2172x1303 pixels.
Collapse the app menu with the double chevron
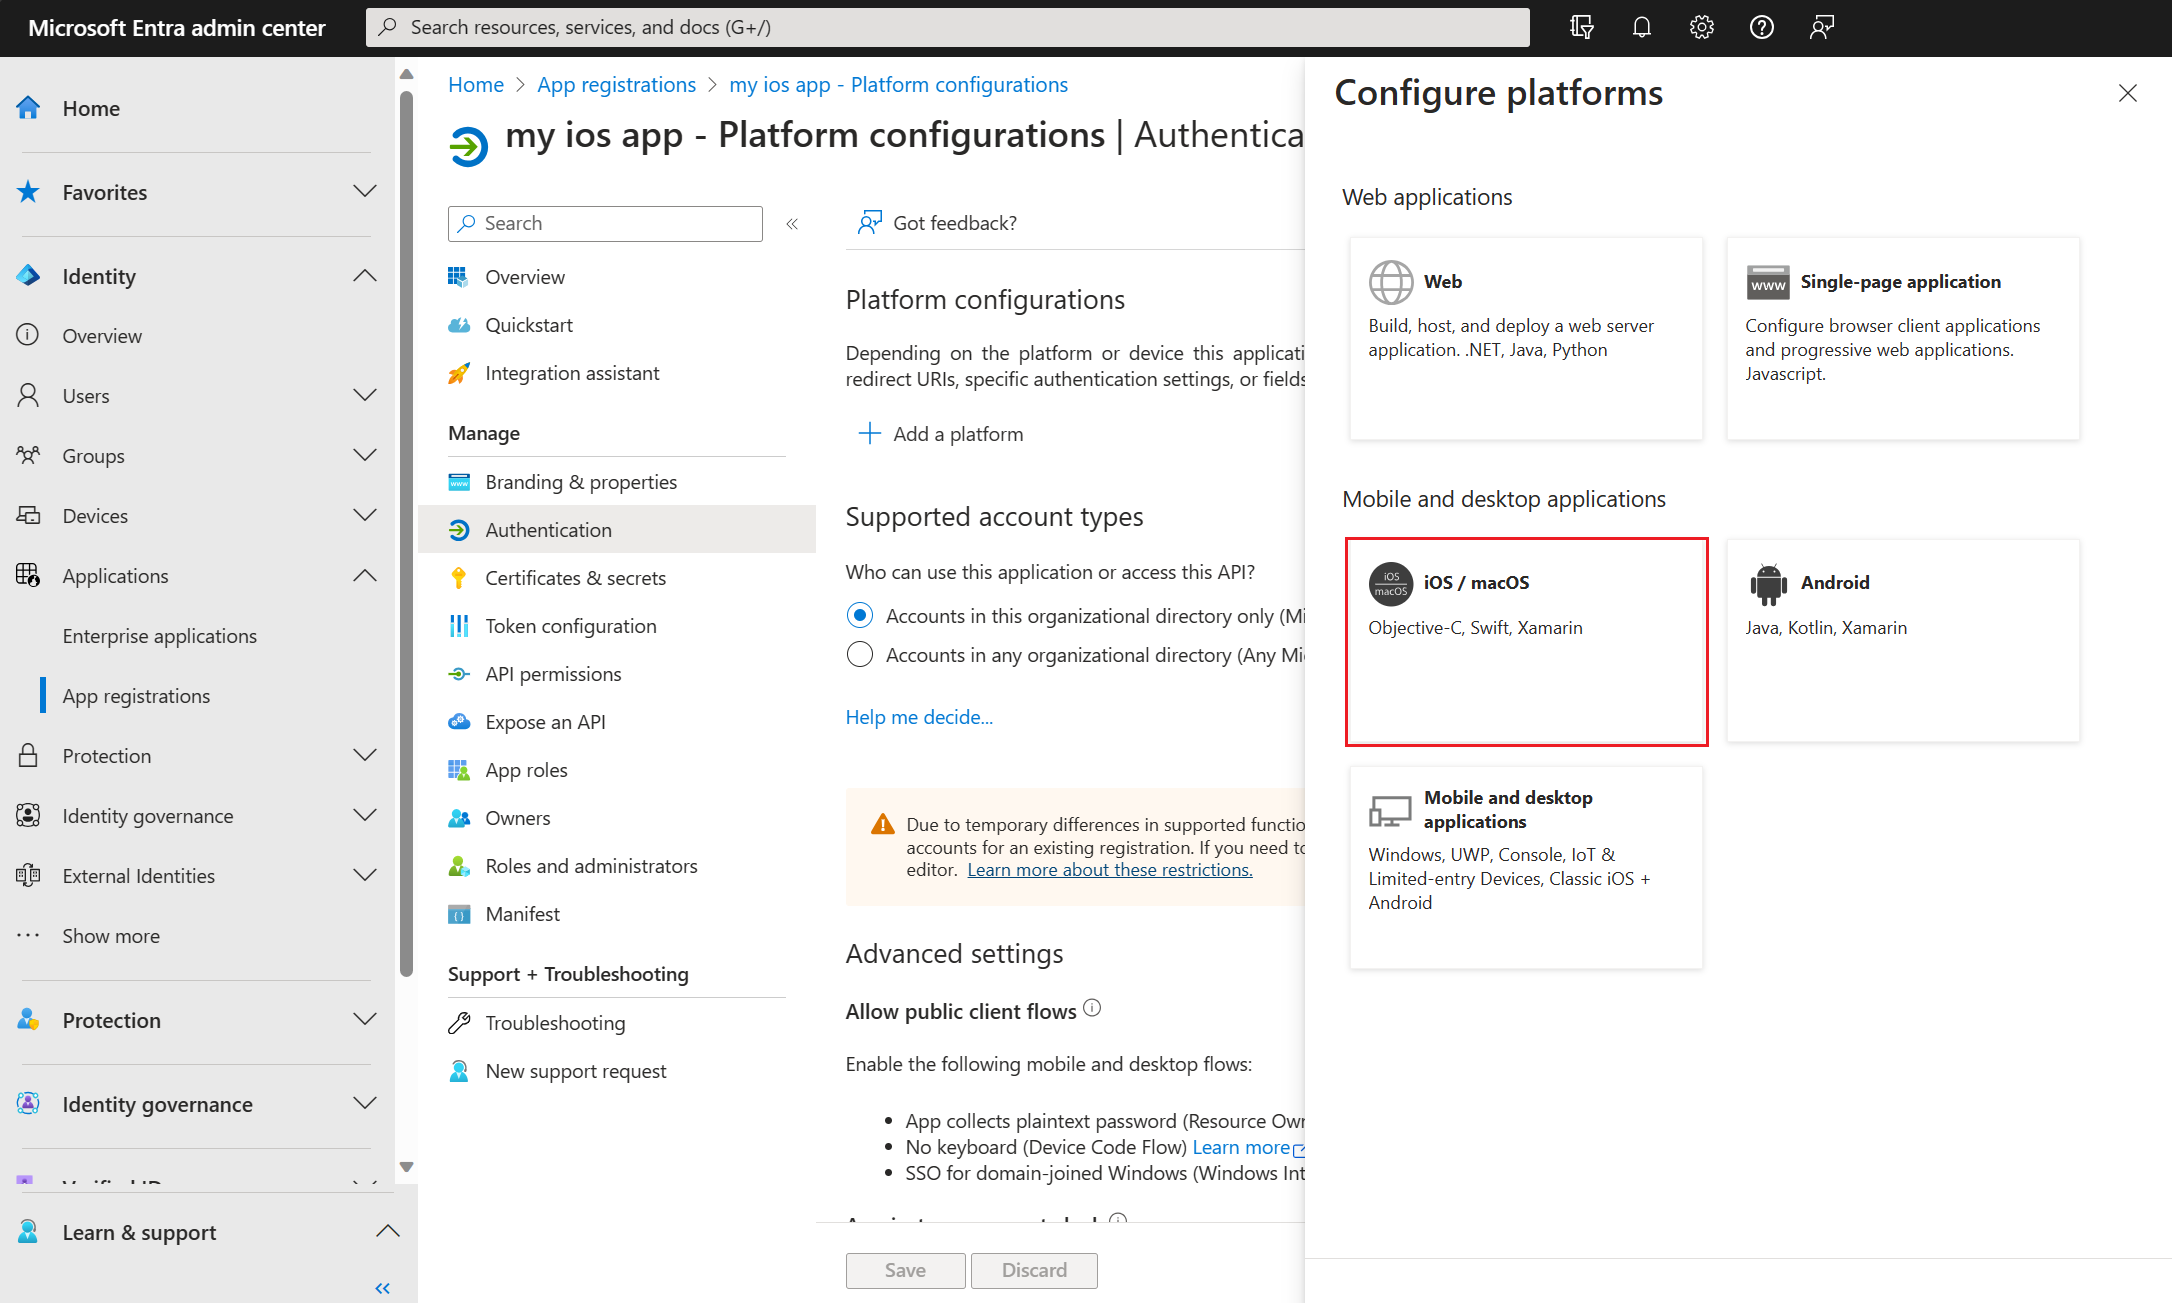tap(792, 224)
